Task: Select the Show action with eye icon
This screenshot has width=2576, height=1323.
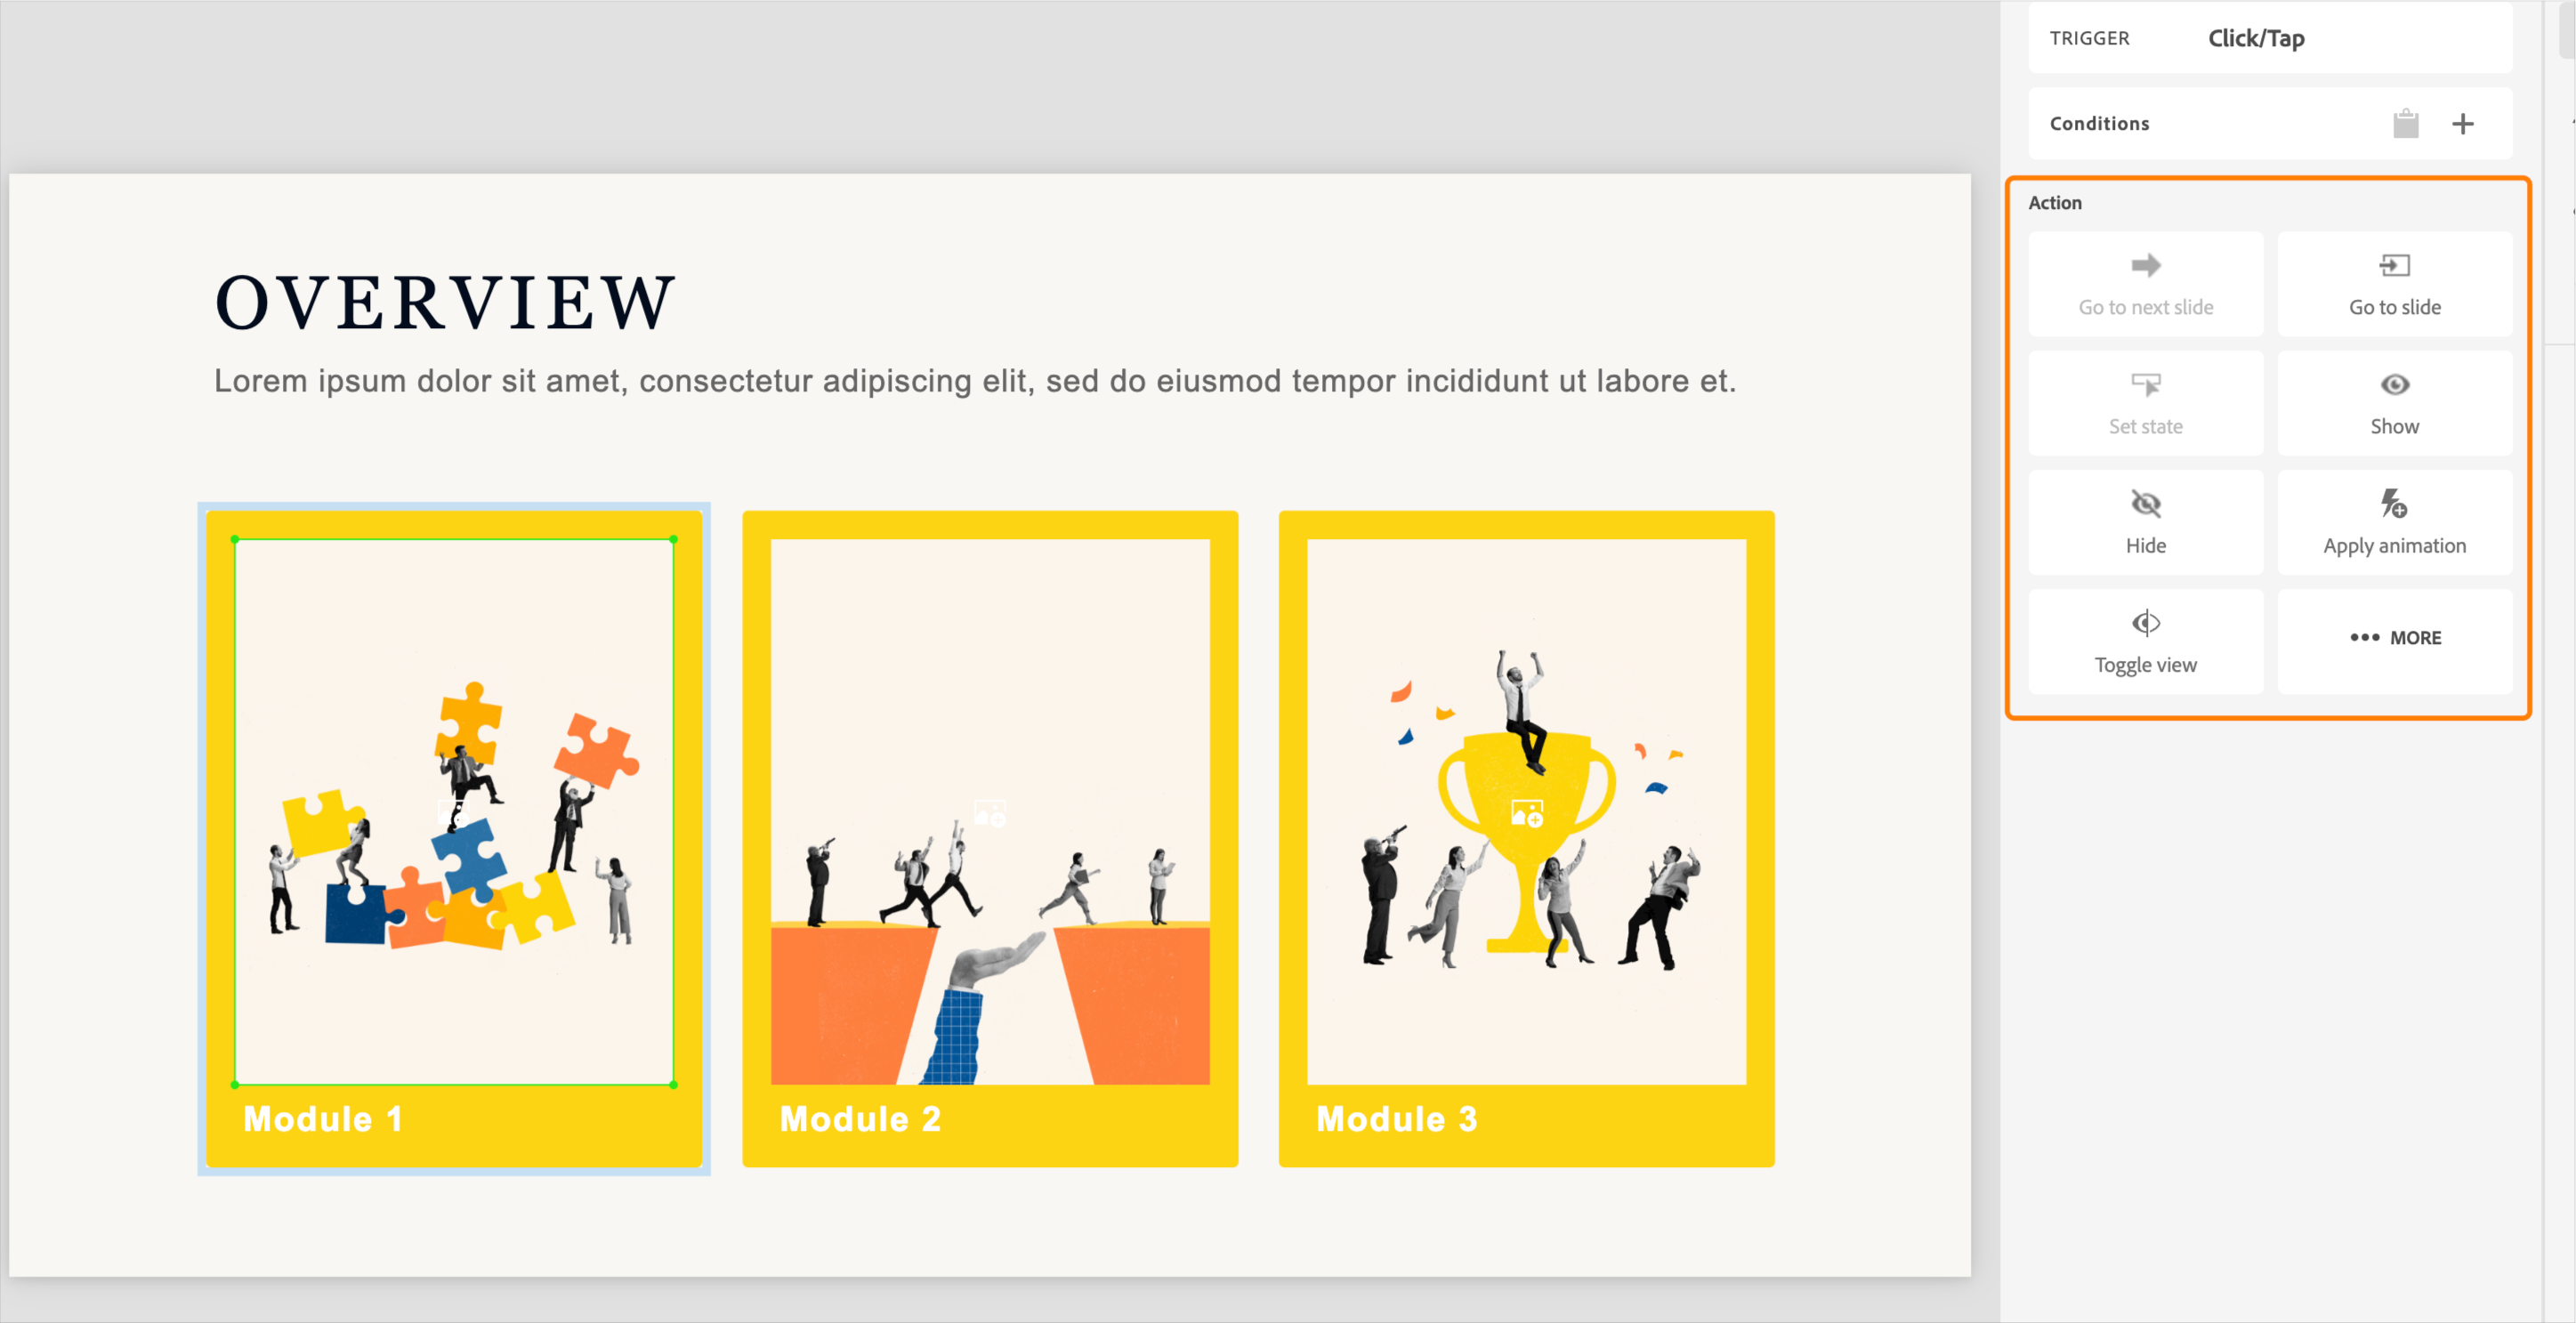Action: (x=2394, y=403)
